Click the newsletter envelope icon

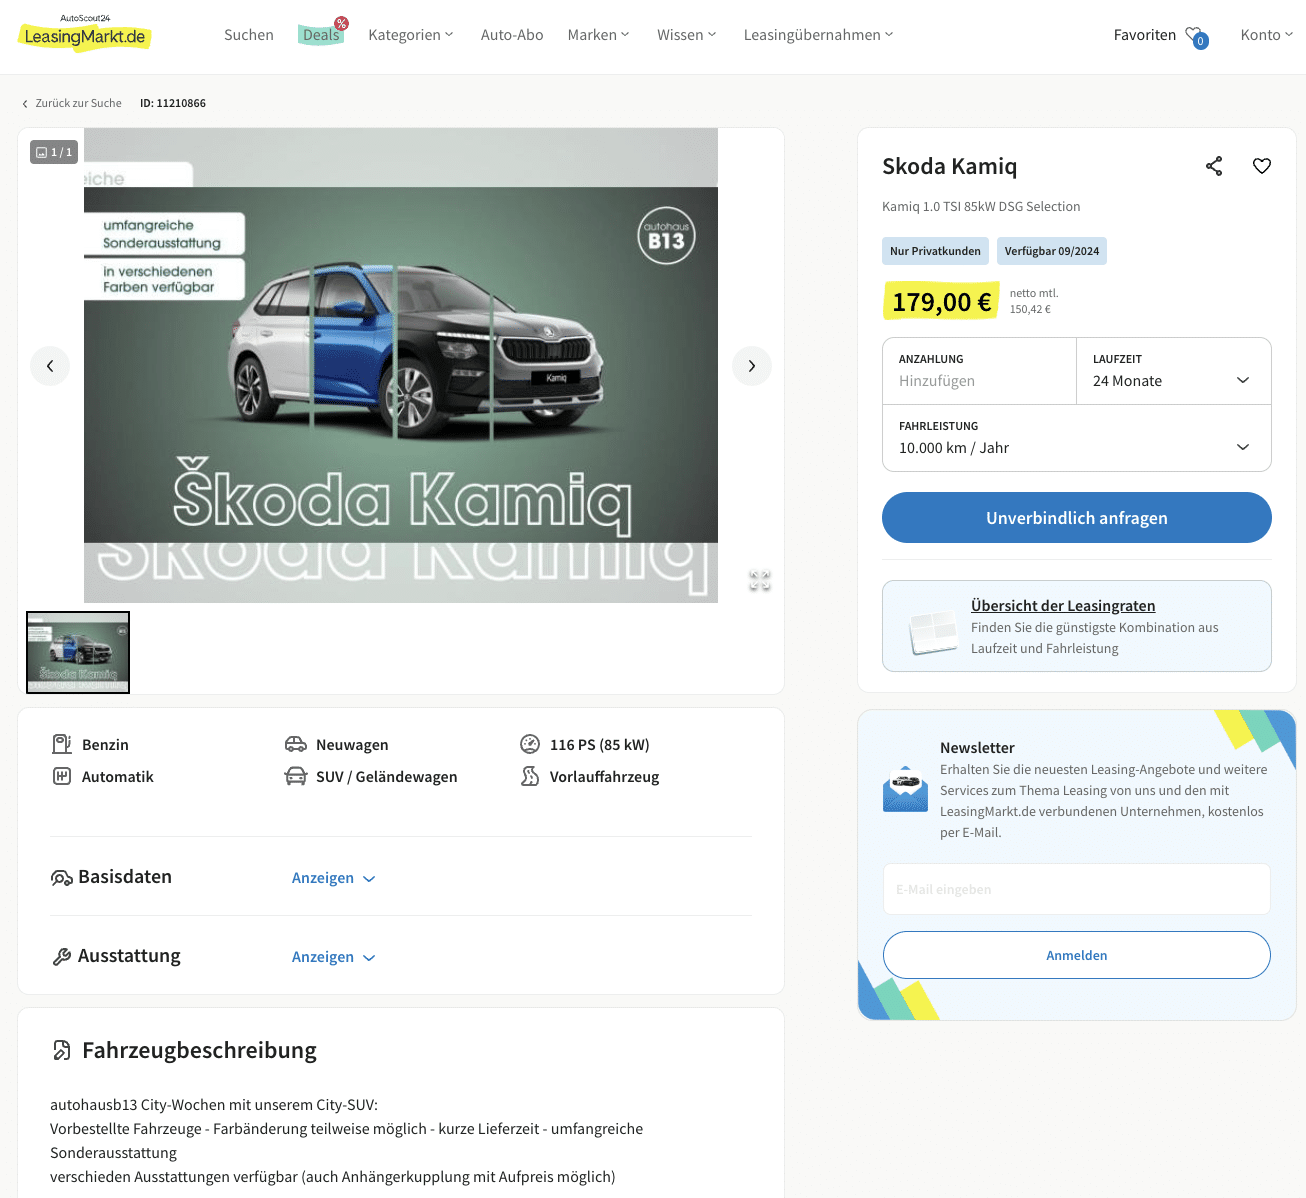click(x=906, y=789)
